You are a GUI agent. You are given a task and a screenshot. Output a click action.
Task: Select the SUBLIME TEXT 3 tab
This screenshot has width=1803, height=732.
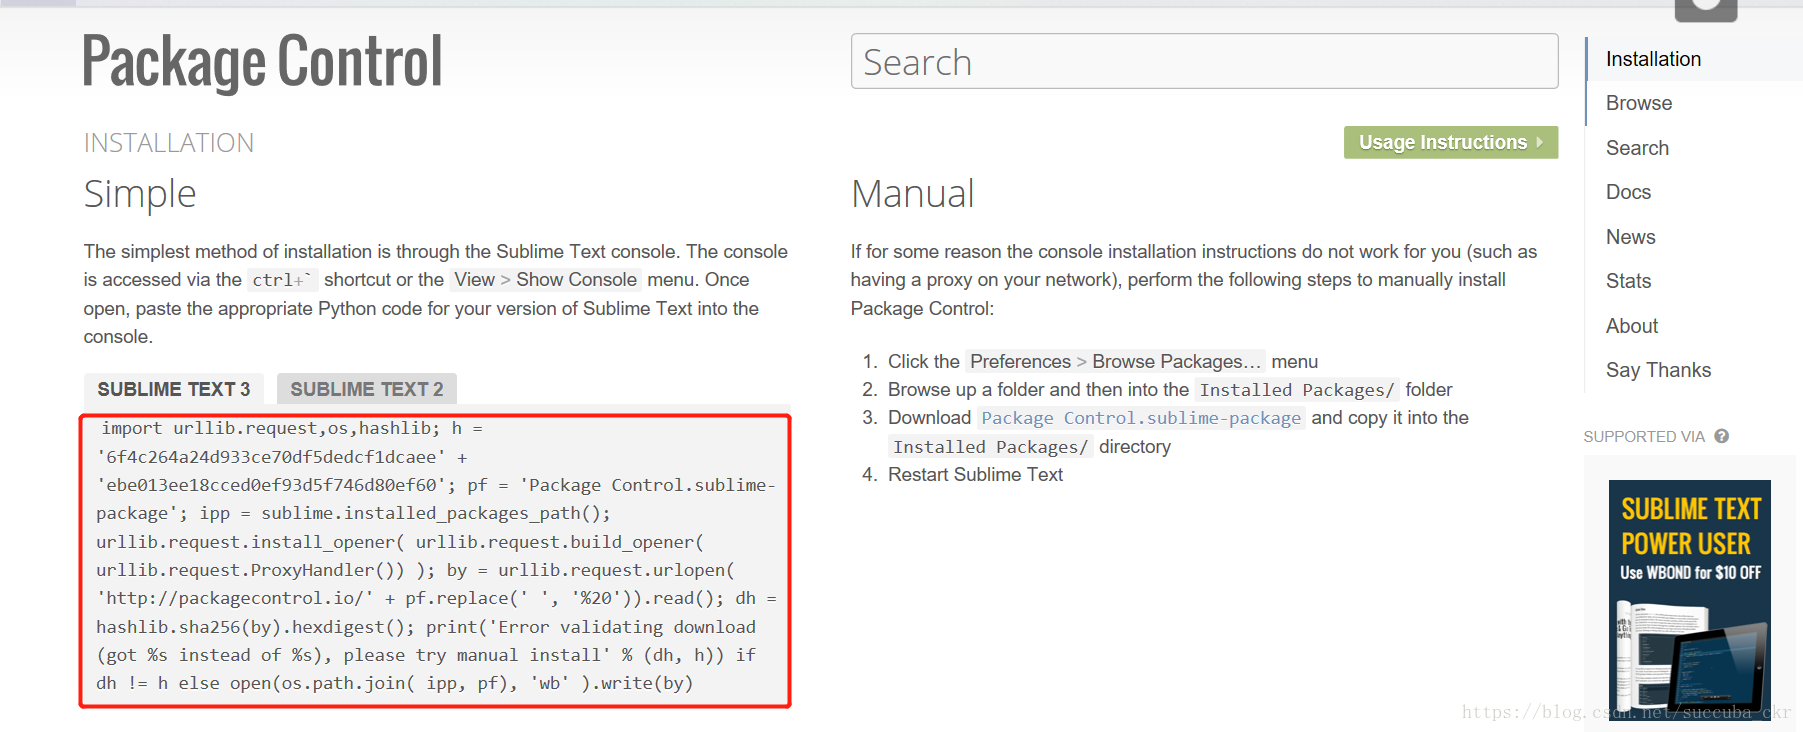click(x=173, y=389)
